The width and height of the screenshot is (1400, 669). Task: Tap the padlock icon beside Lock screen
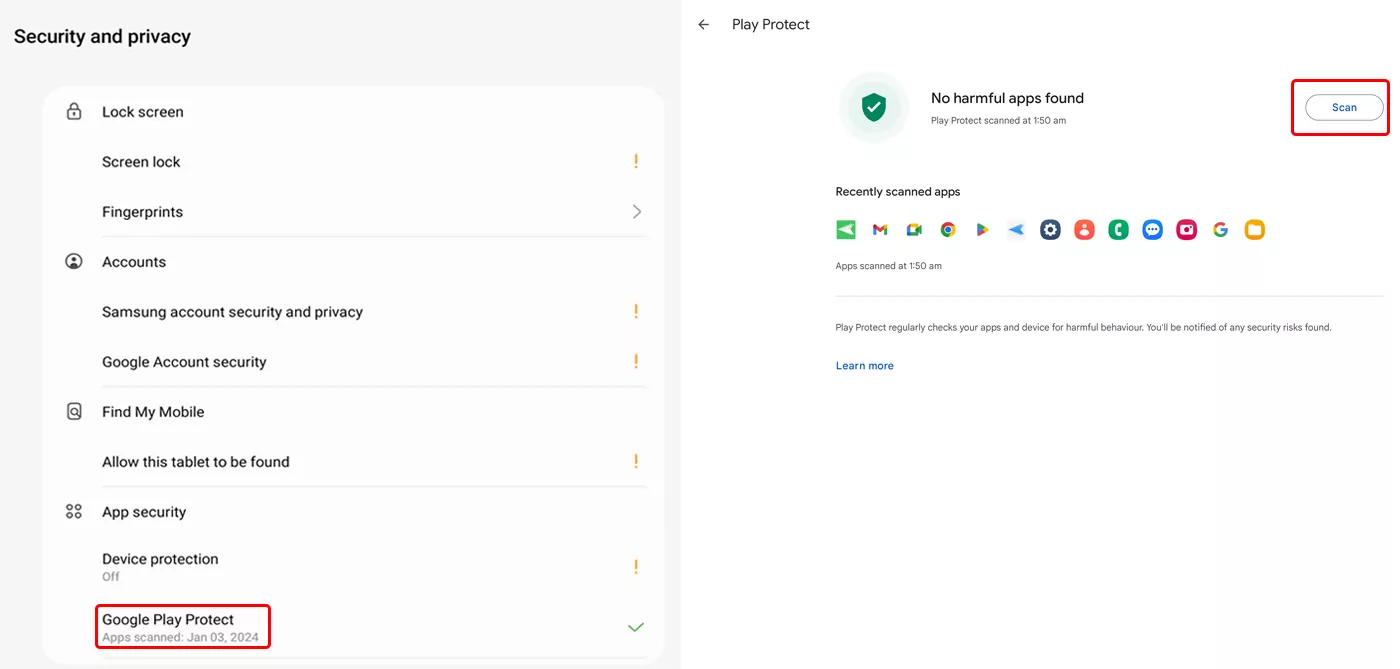click(x=74, y=111)
